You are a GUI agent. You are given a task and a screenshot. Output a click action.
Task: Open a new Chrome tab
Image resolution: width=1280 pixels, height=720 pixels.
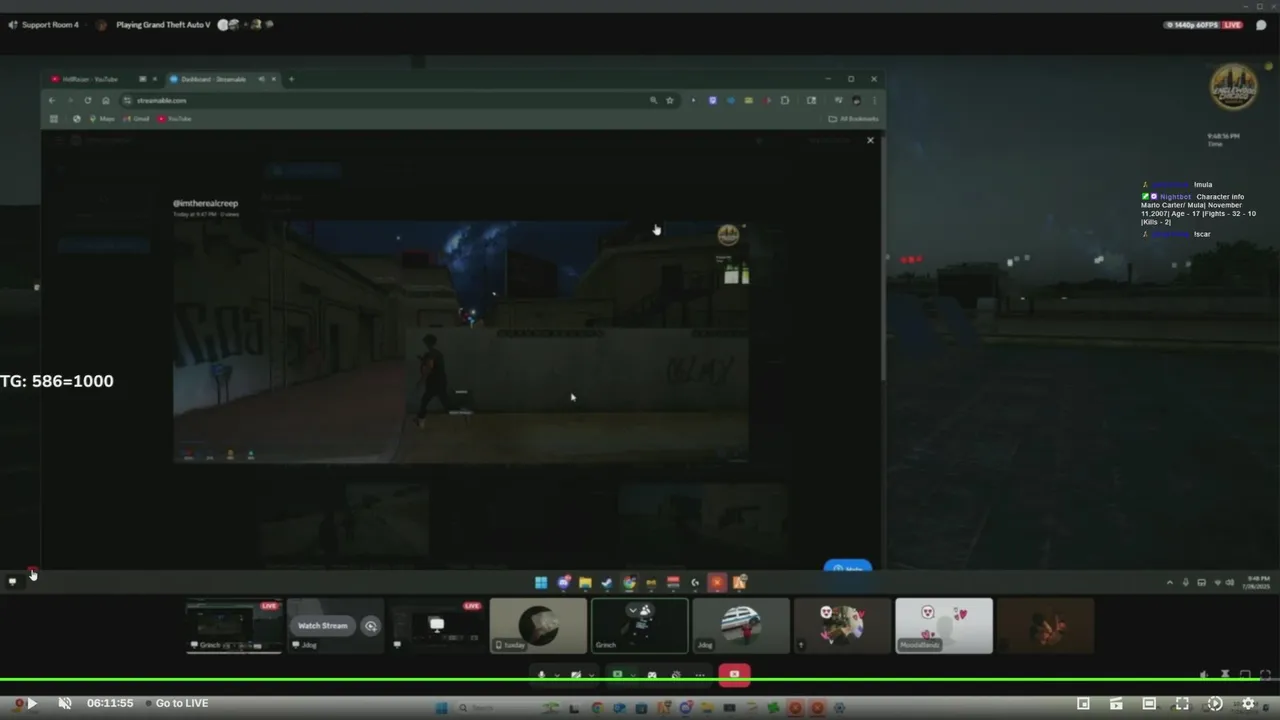(x=291, y=79)
